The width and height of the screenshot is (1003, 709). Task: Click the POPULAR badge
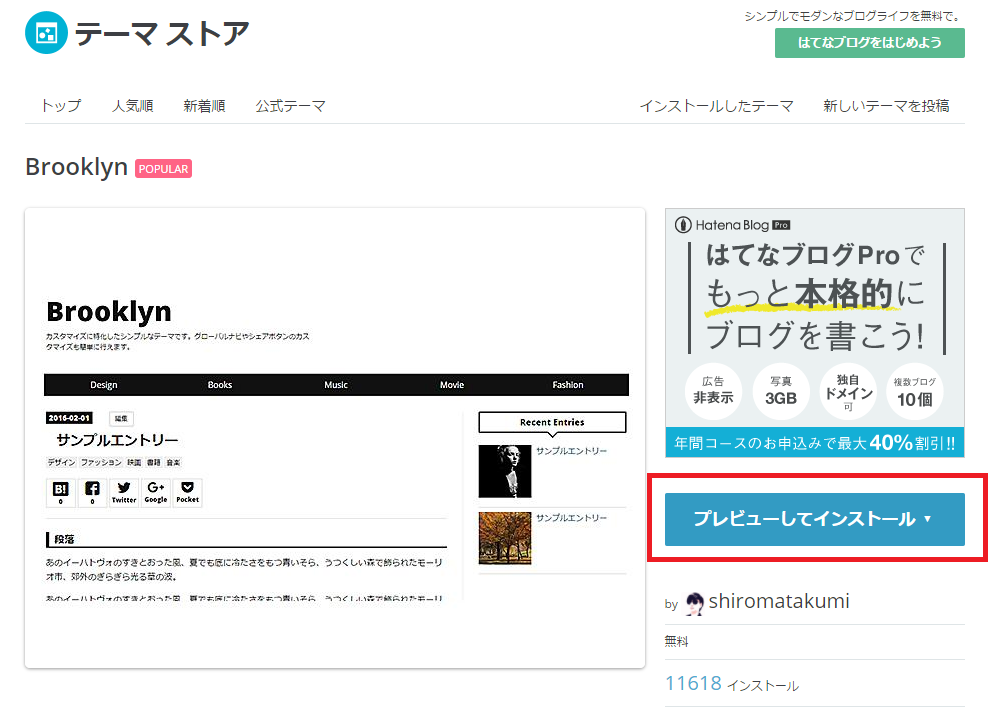[x=163, y=169]
